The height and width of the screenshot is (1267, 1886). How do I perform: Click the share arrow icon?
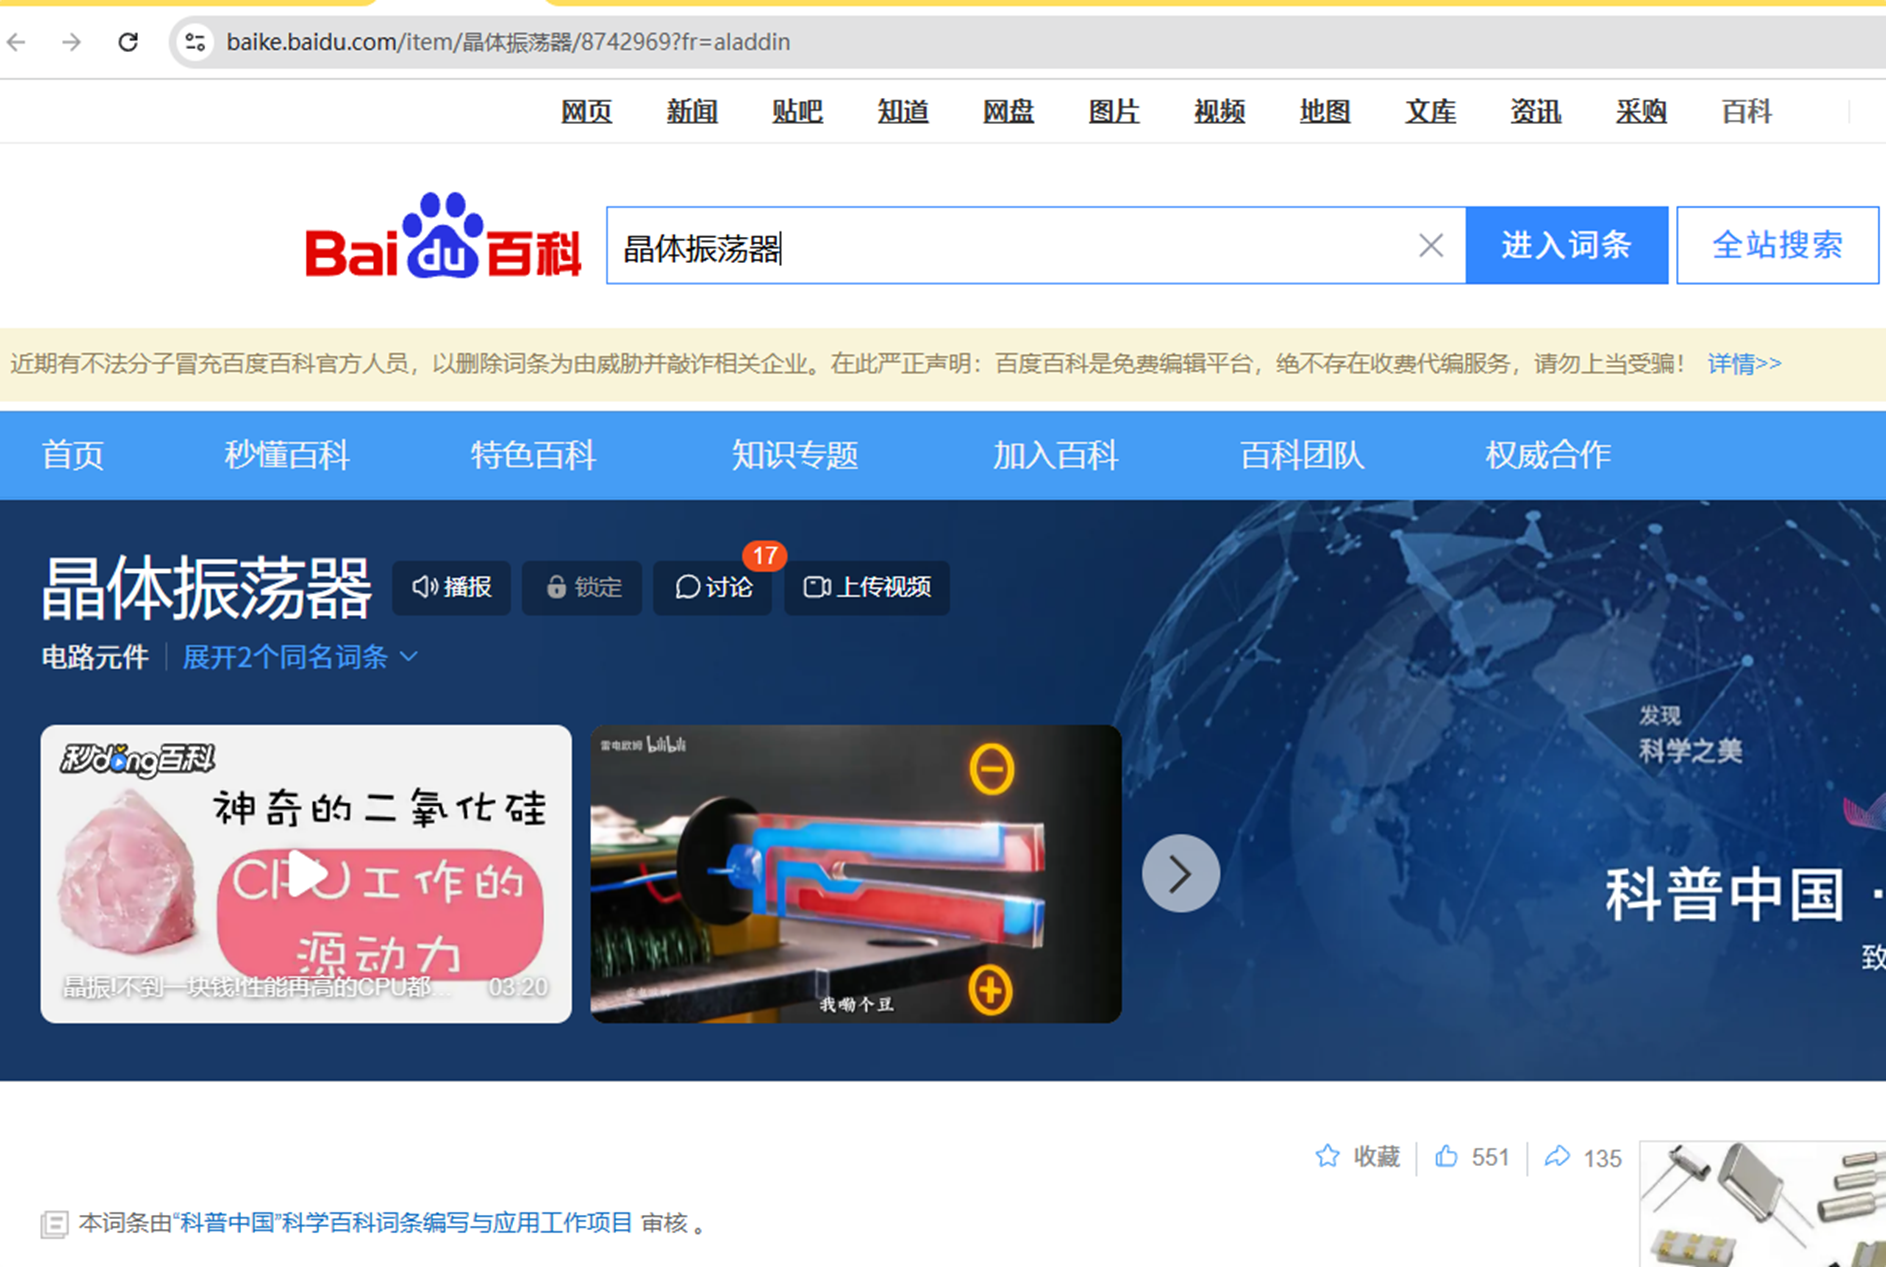point(1557,1156)
